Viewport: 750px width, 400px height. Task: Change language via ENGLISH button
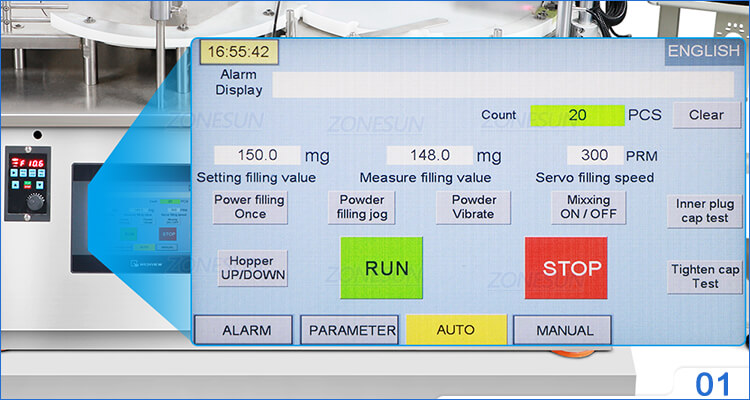704,51
